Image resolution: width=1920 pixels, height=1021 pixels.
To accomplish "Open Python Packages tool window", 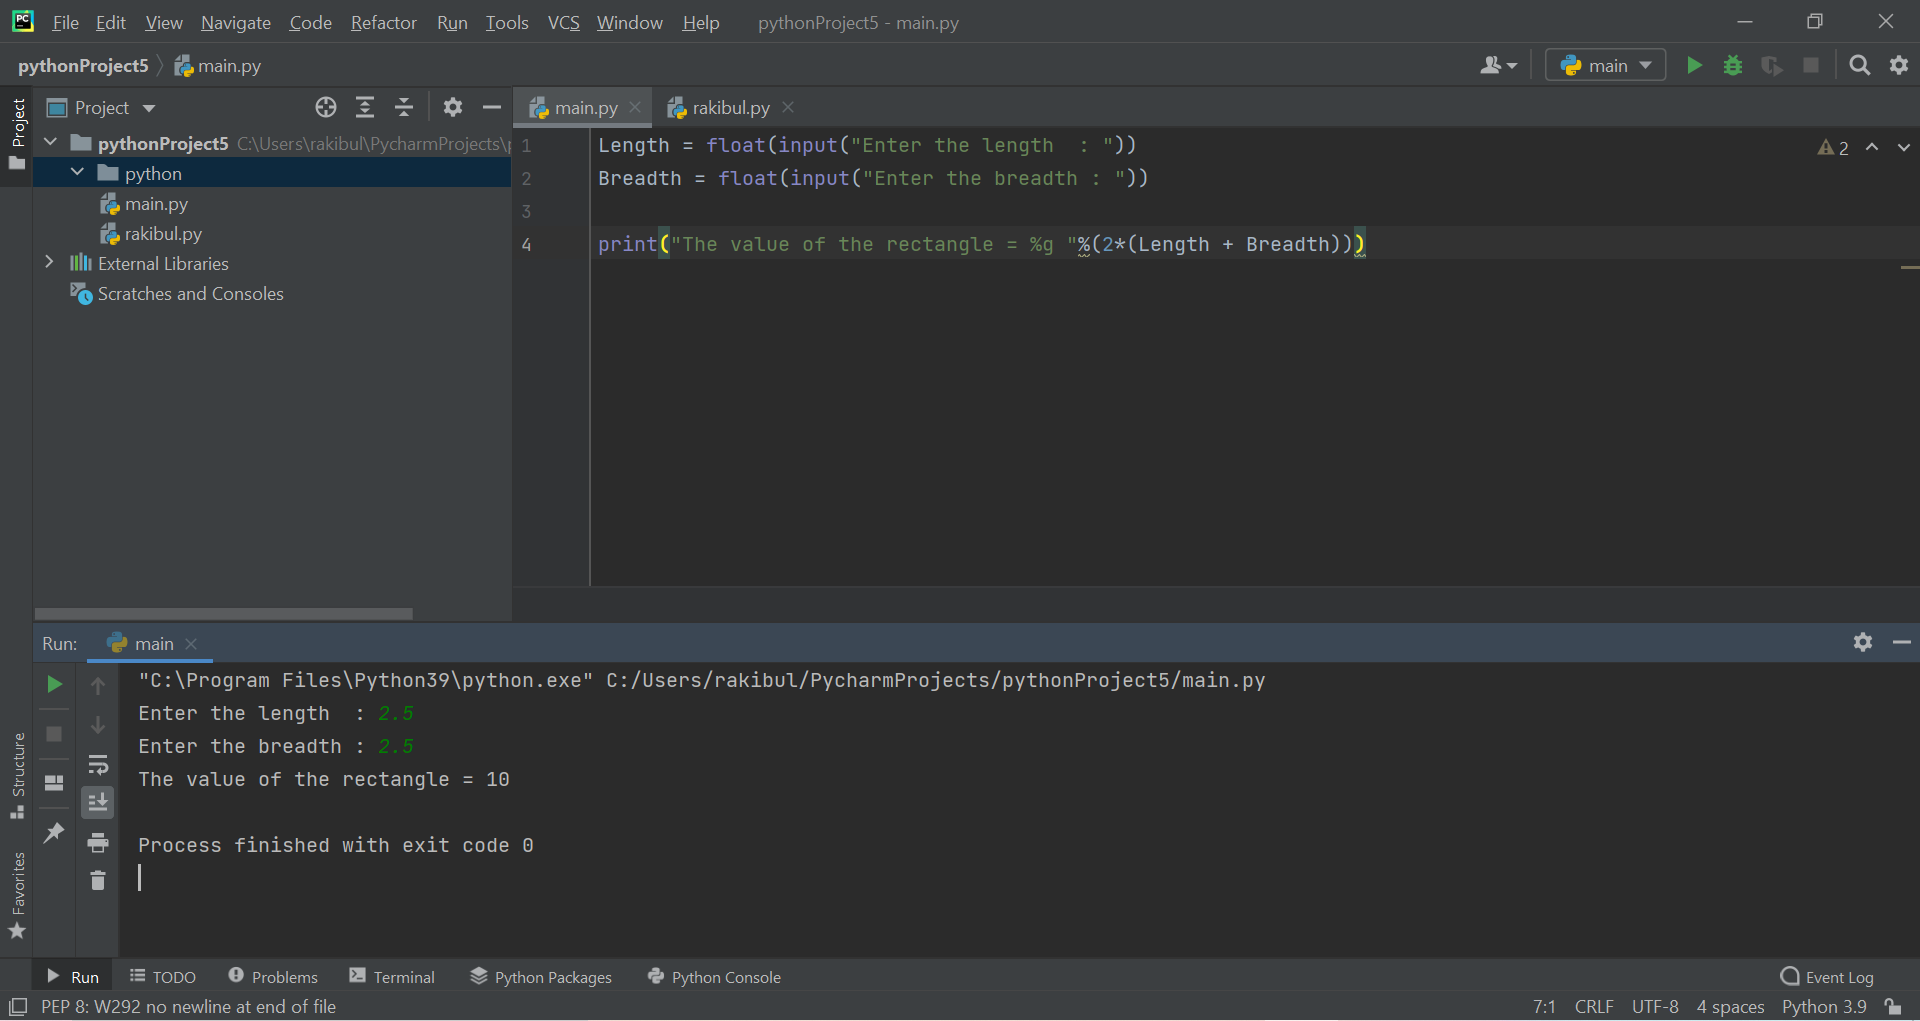I will (x=541, y=977).
